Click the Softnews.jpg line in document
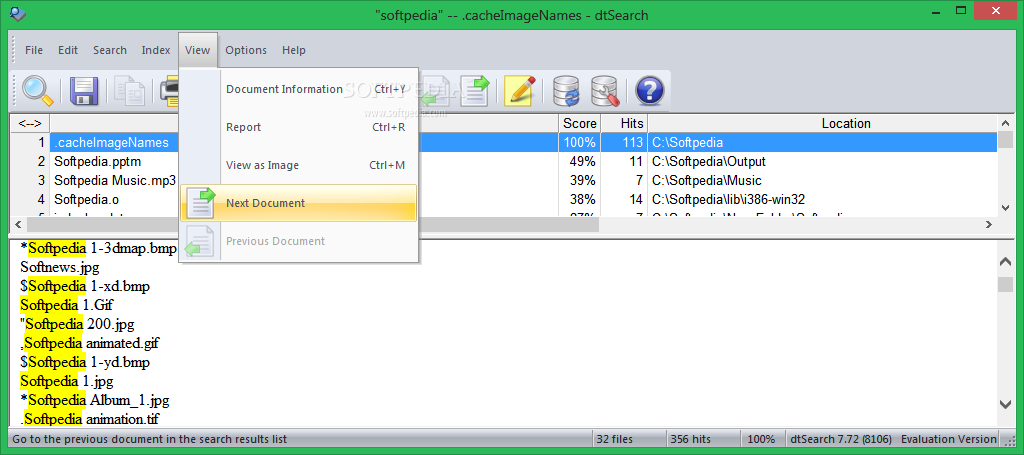Image resolution: width=1024 pixels, height=455 pixels. point(59,267)
